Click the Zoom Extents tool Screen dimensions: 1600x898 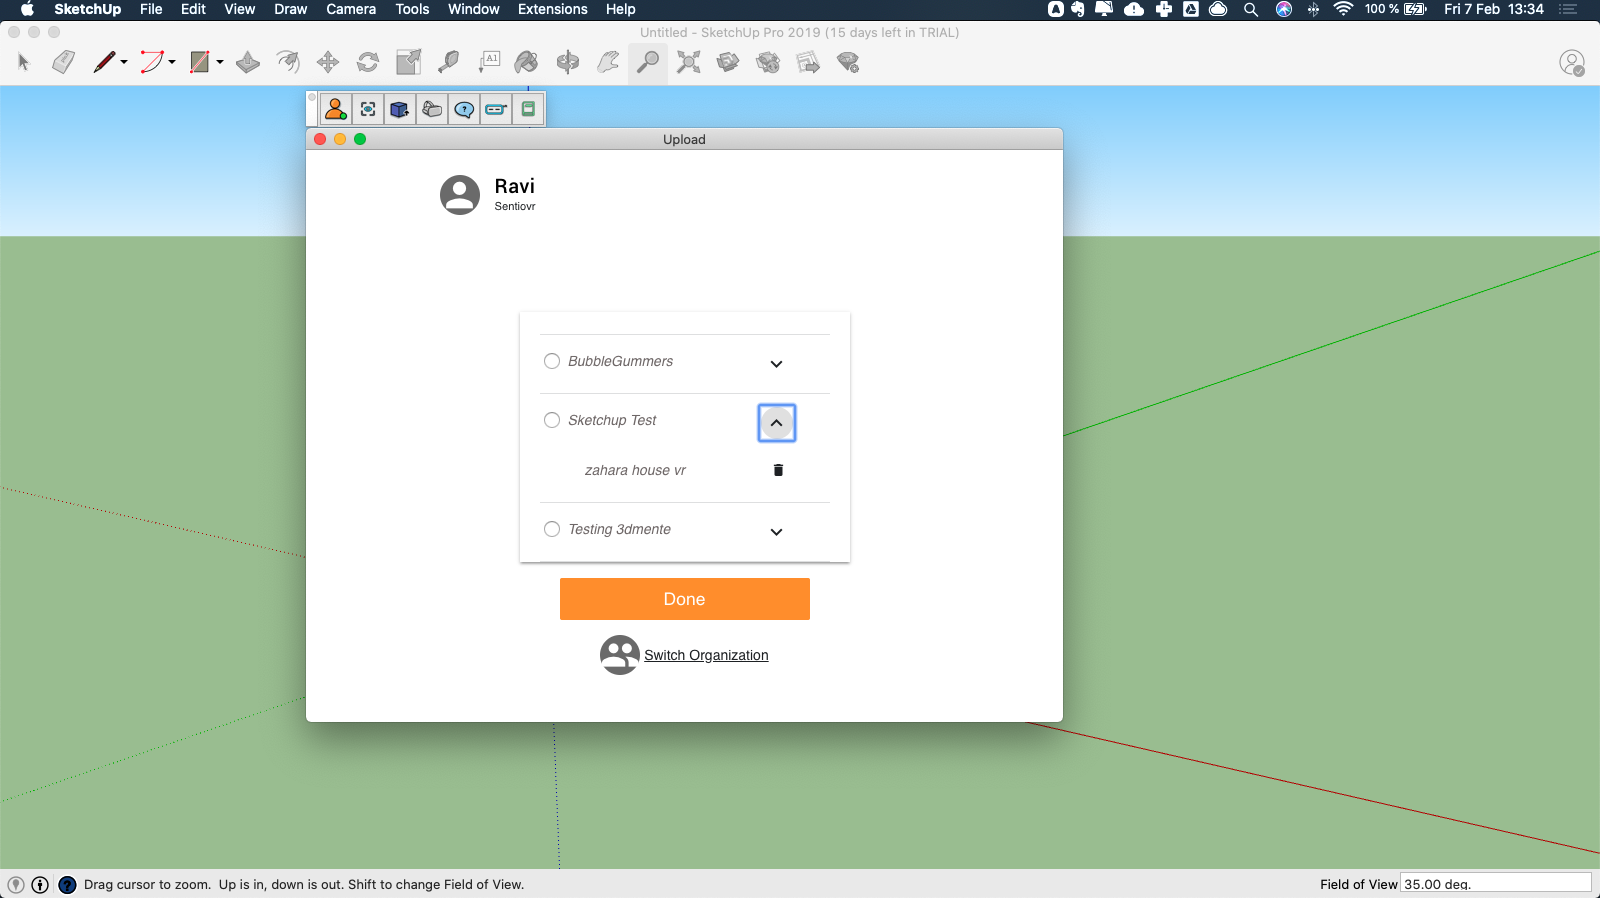[688, 62]
